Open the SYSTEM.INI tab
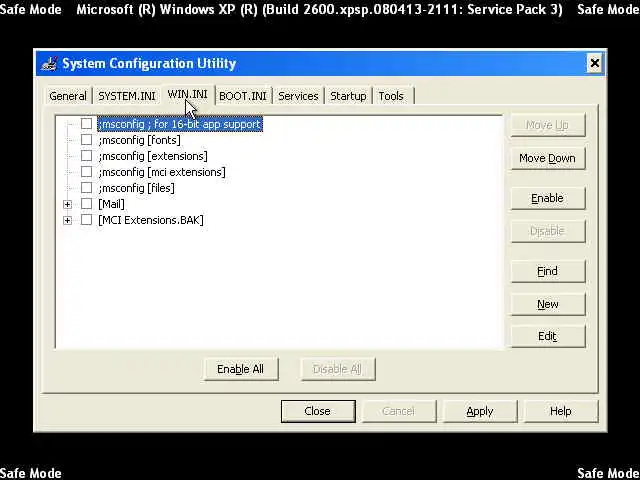Screen dimensions: 640x480 point(127,96)
